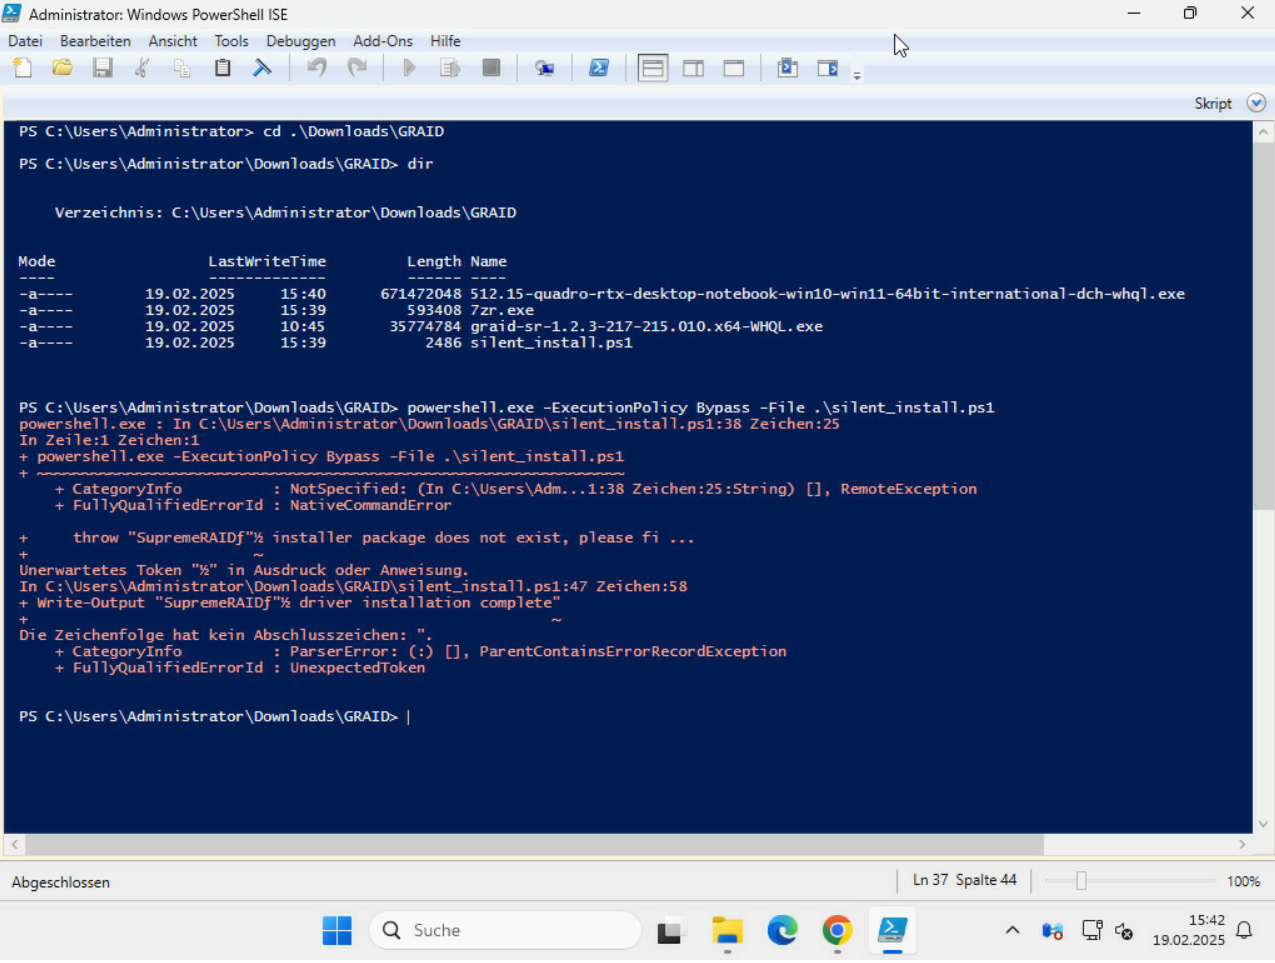Adjust the zoom slider handle

click(x=1081, y=881)
